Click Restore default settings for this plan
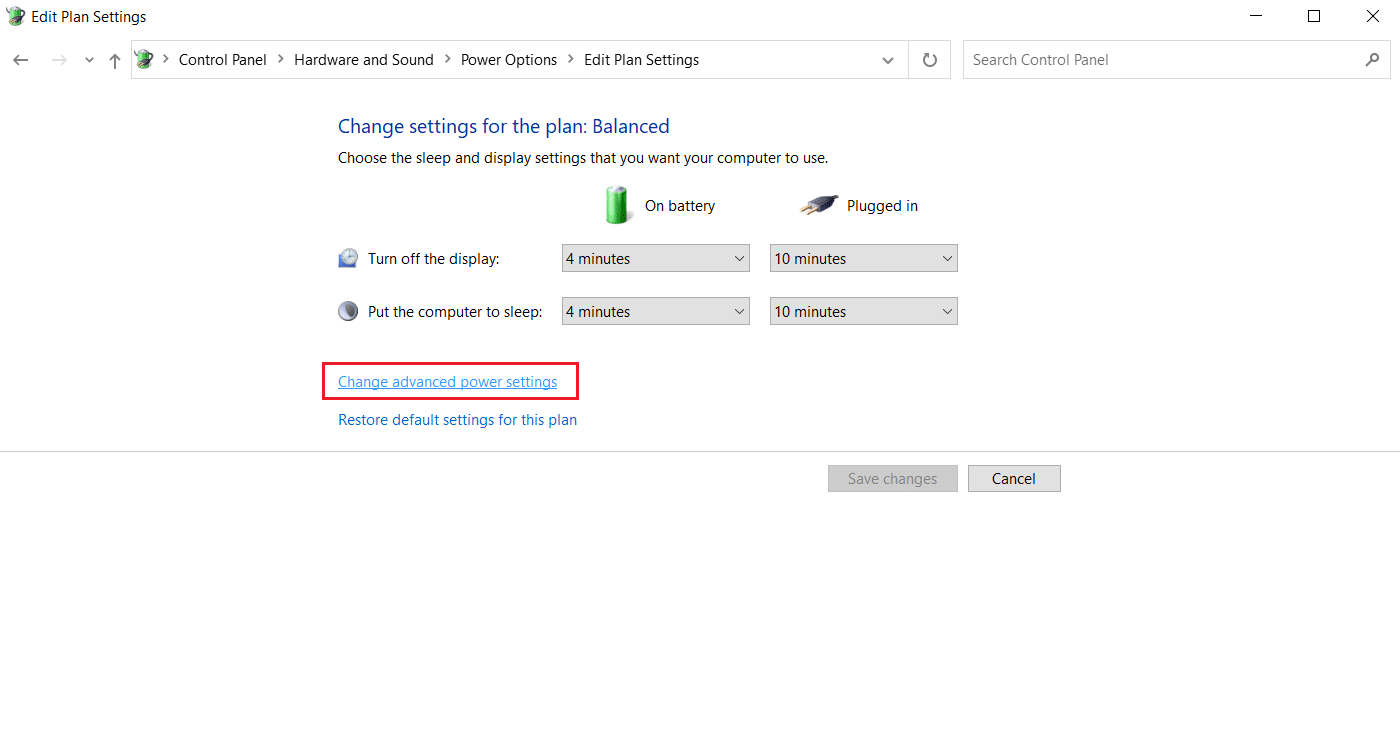Image resolution: width=1400 pixels, height=732 pixels. (x=458, y=420)
